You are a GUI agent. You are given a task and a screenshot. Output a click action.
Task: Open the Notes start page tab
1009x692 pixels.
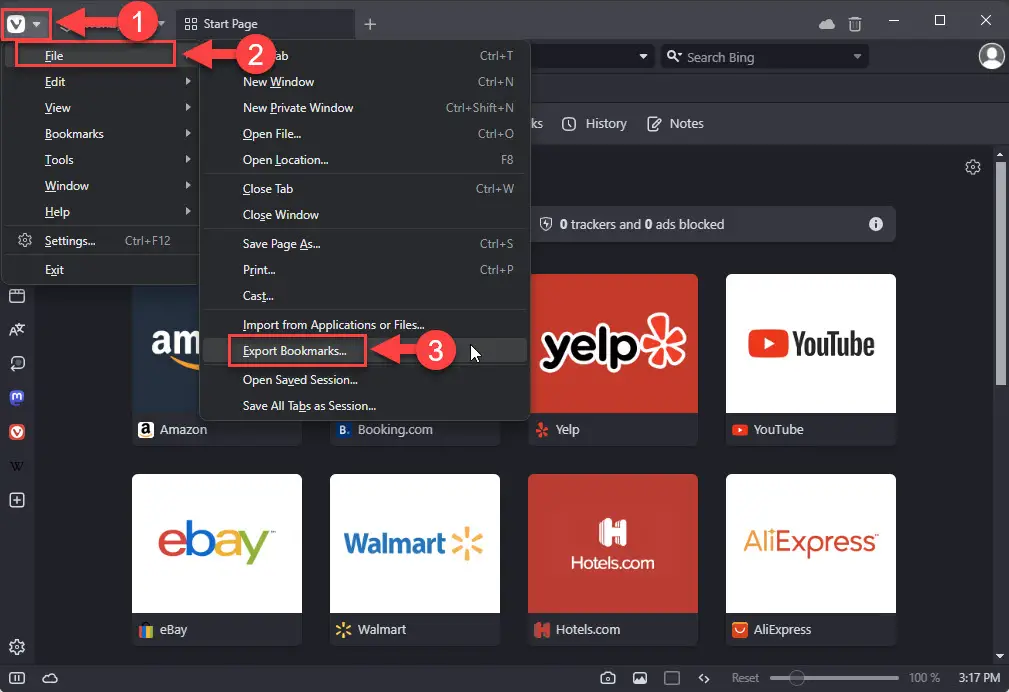coord(676,124)
